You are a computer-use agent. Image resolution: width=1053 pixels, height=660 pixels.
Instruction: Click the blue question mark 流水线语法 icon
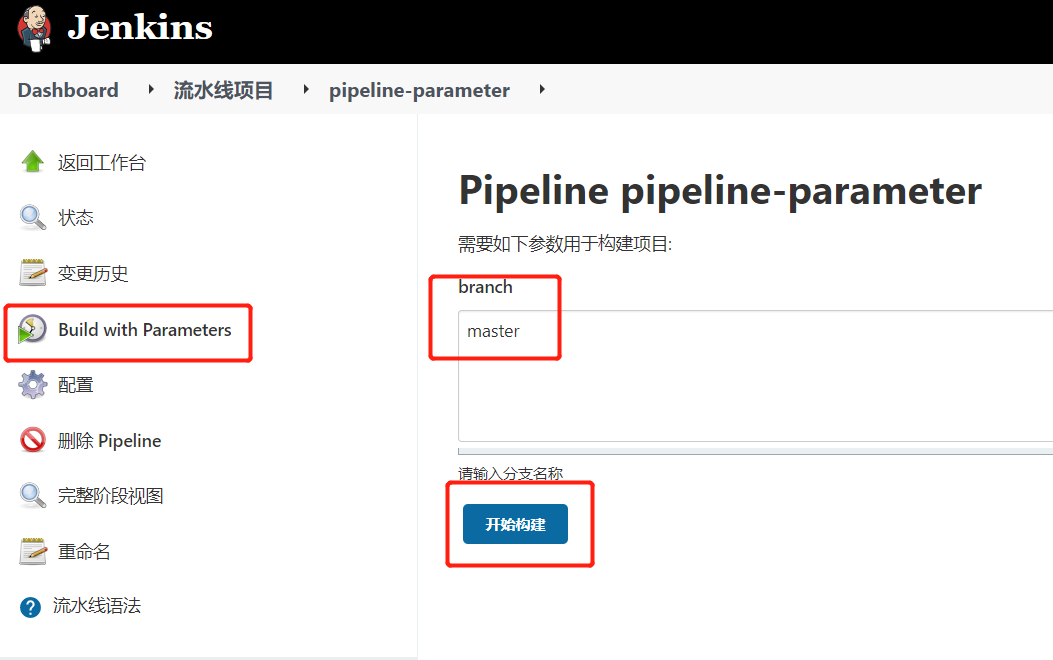[30, 607]
